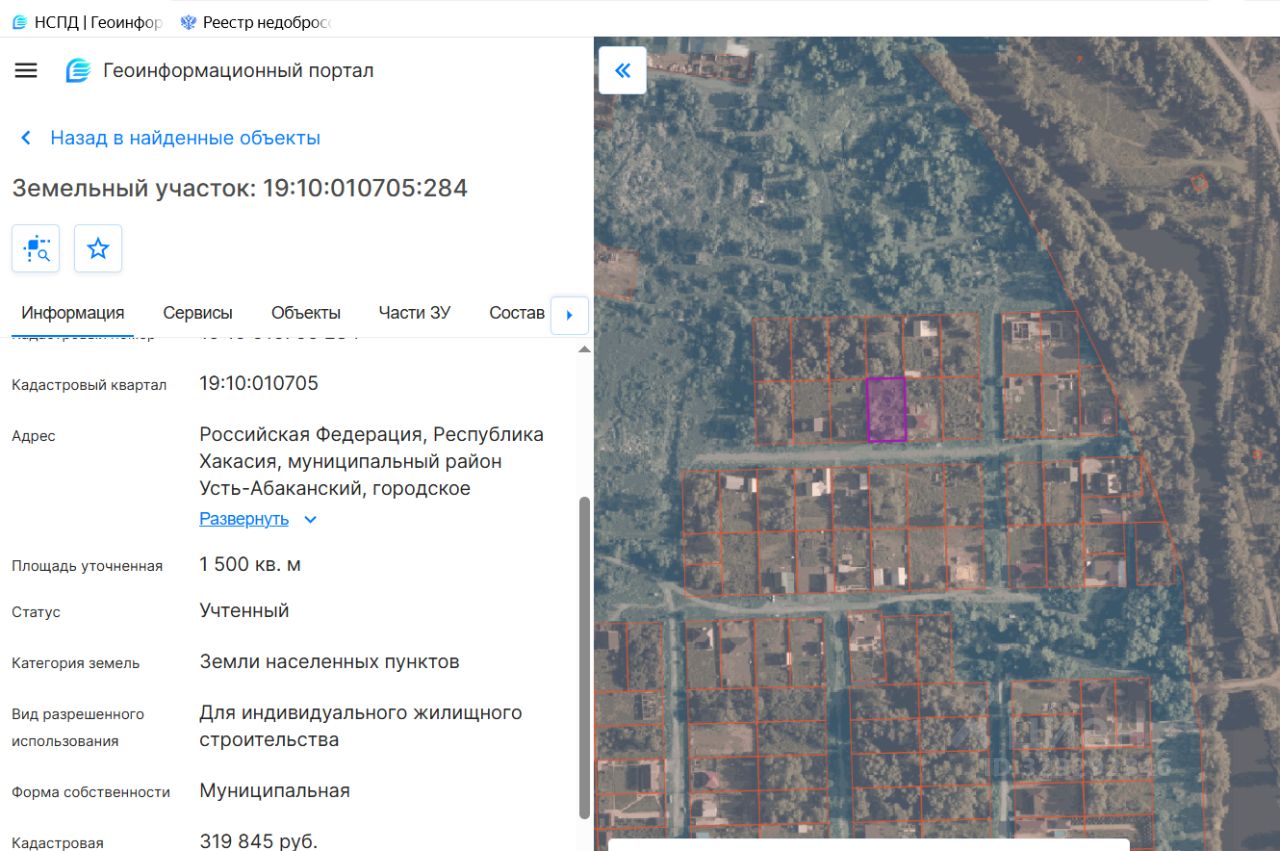The image size is (1280, 851).
Task: Open the Состав tab
Action: 517,313
